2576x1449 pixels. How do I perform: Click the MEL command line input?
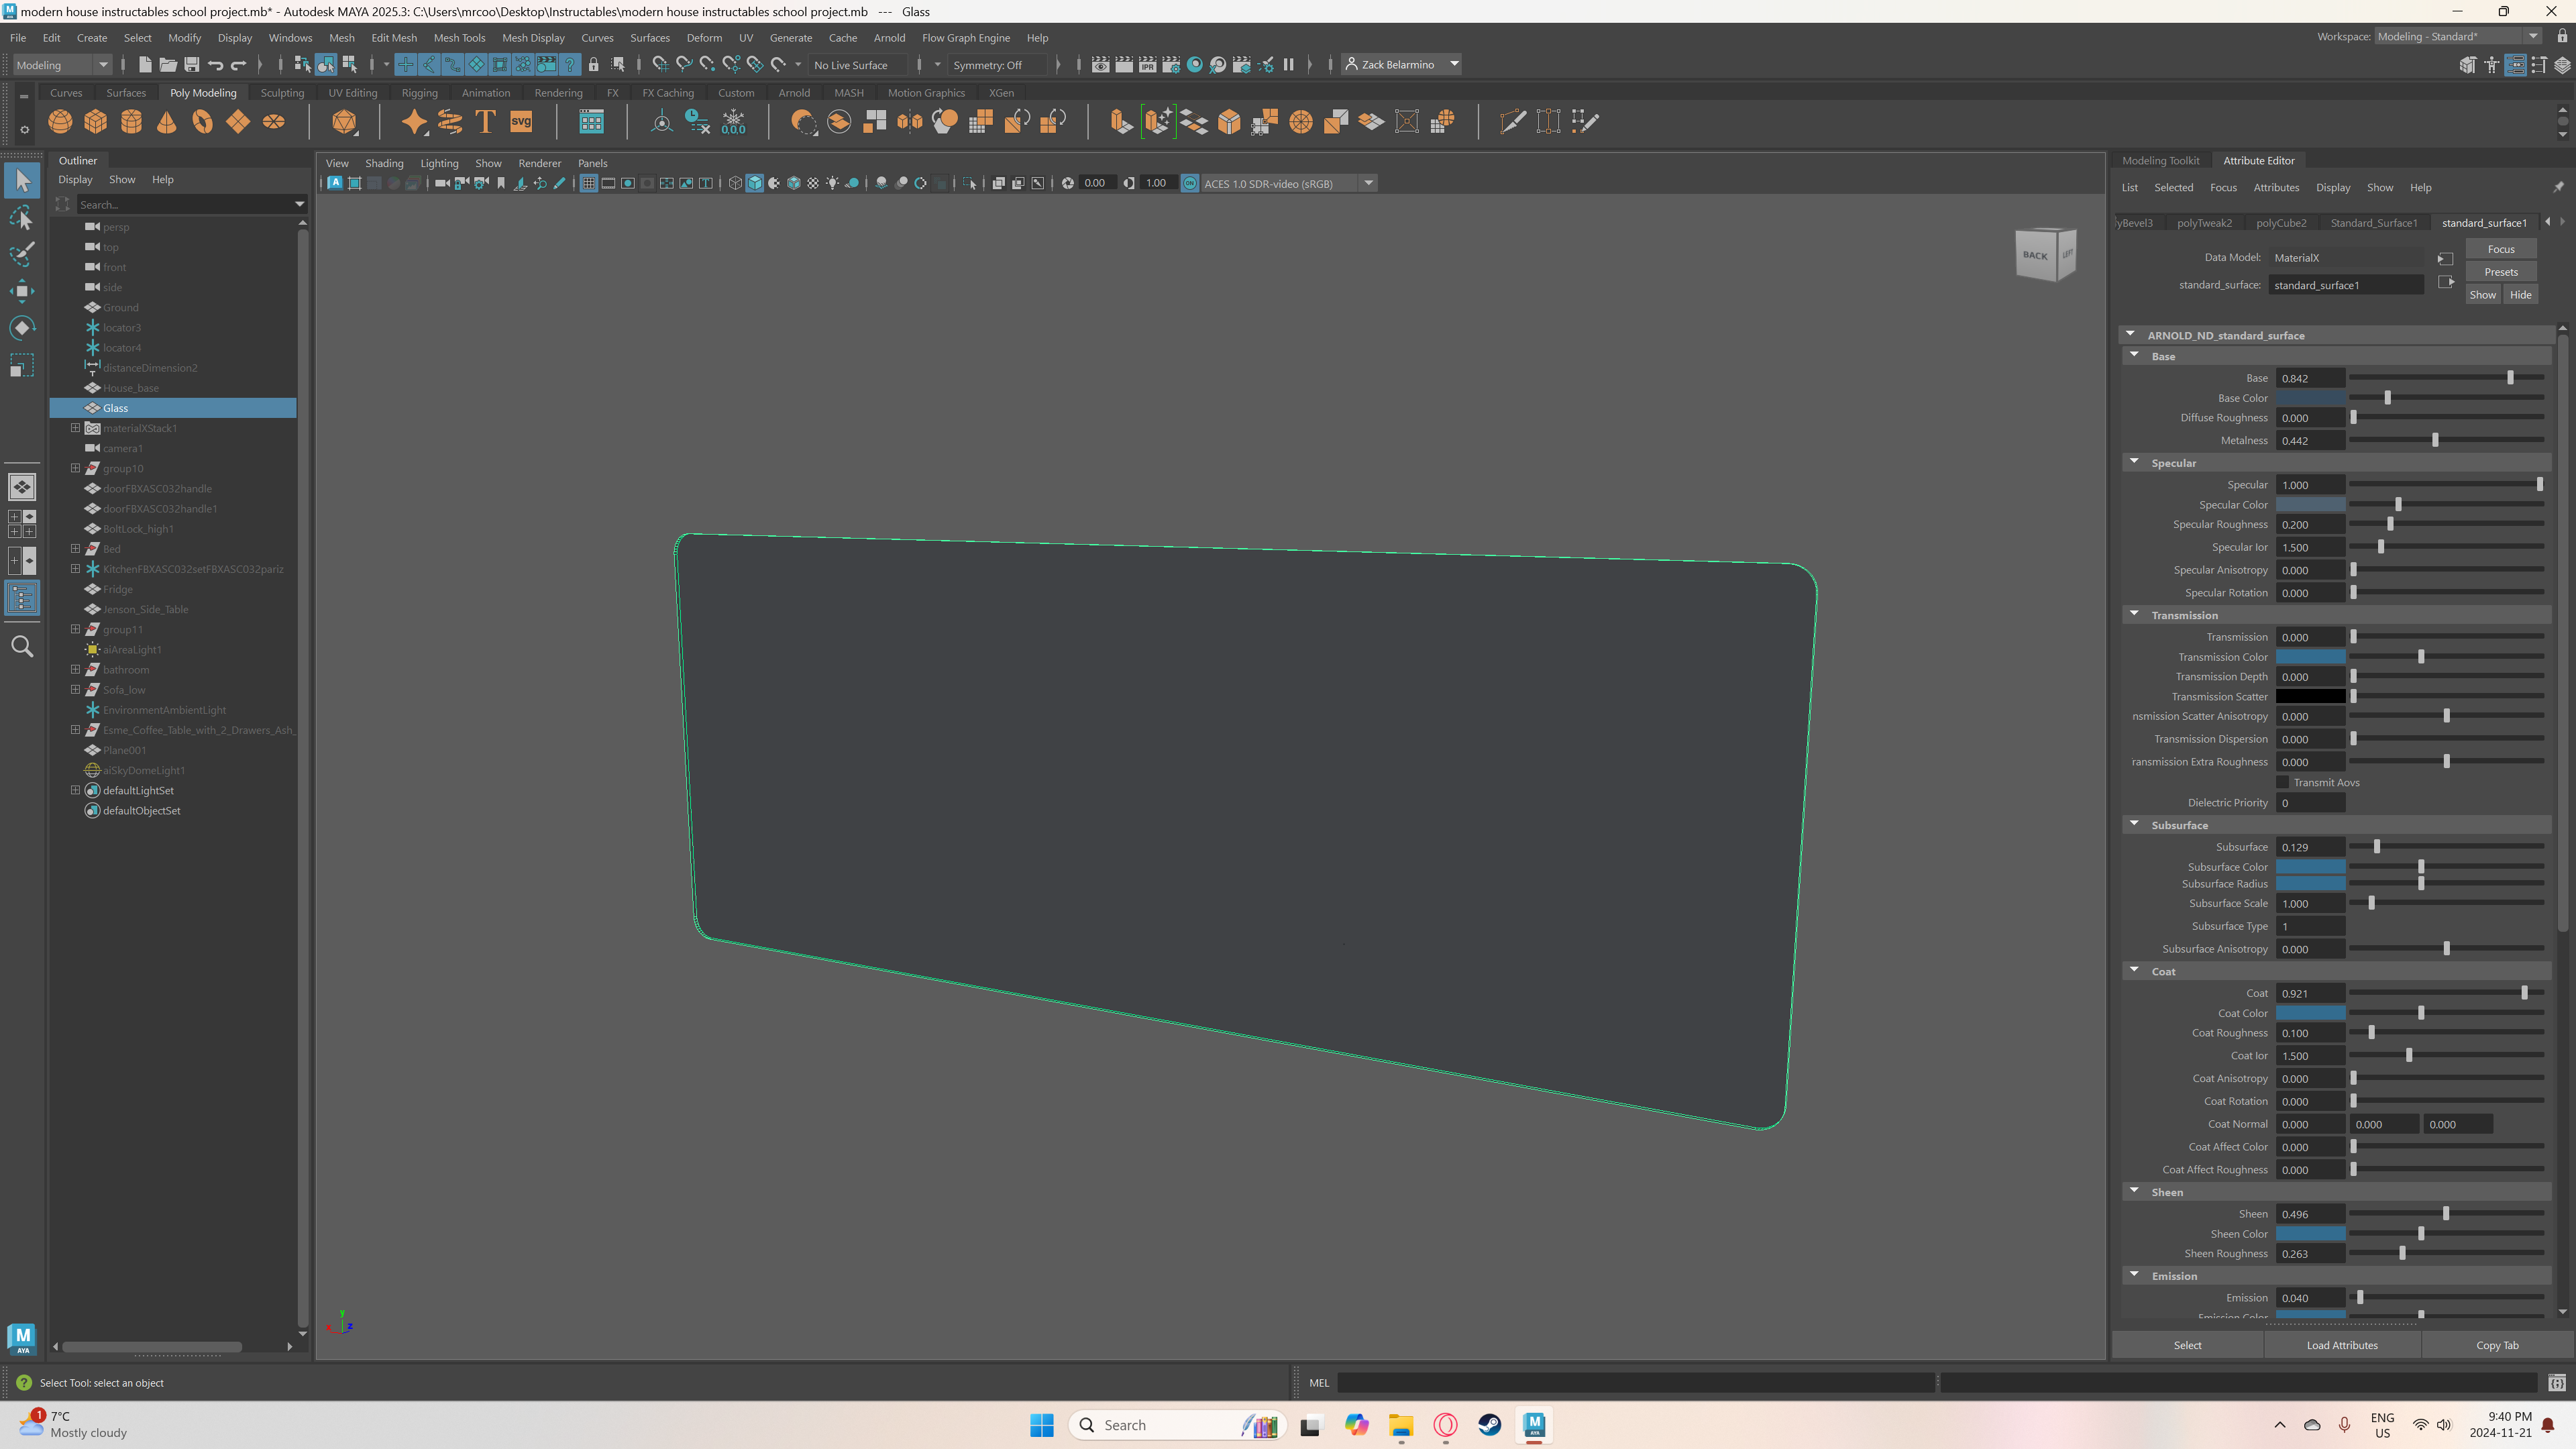[x=1636, y=1383]
